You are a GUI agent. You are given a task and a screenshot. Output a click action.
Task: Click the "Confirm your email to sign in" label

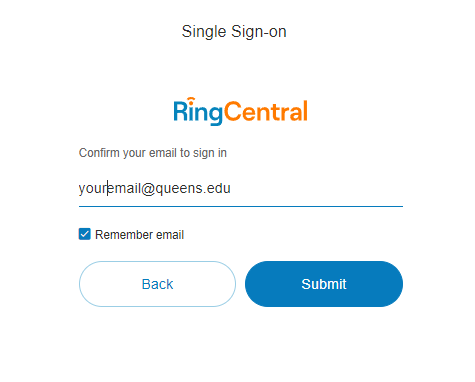tap(153, 153)
